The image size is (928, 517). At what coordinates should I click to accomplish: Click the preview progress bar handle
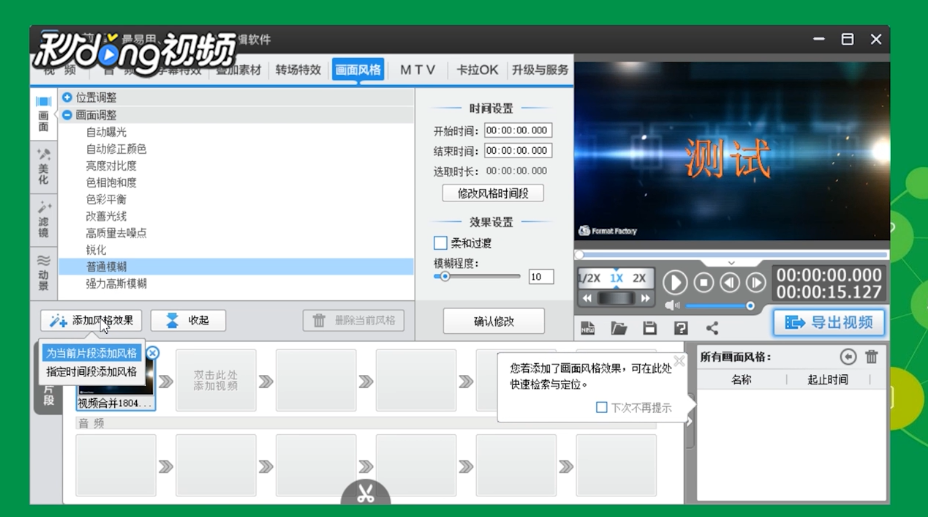[580, 255]
